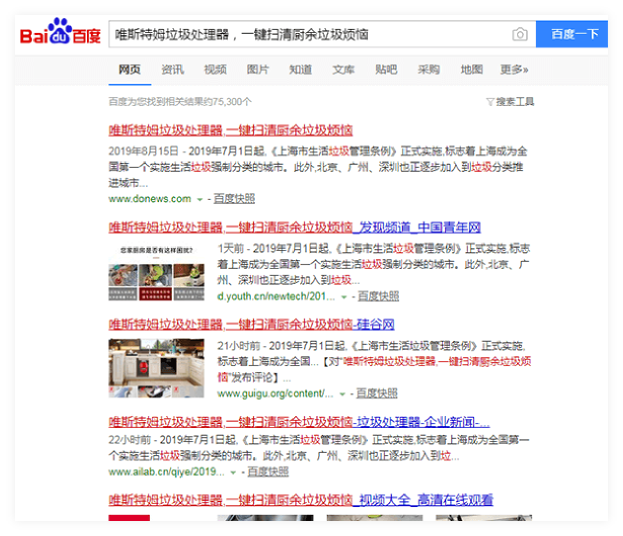
Task: Click the www.donews.com URL
Action: (x=150, y=199)
